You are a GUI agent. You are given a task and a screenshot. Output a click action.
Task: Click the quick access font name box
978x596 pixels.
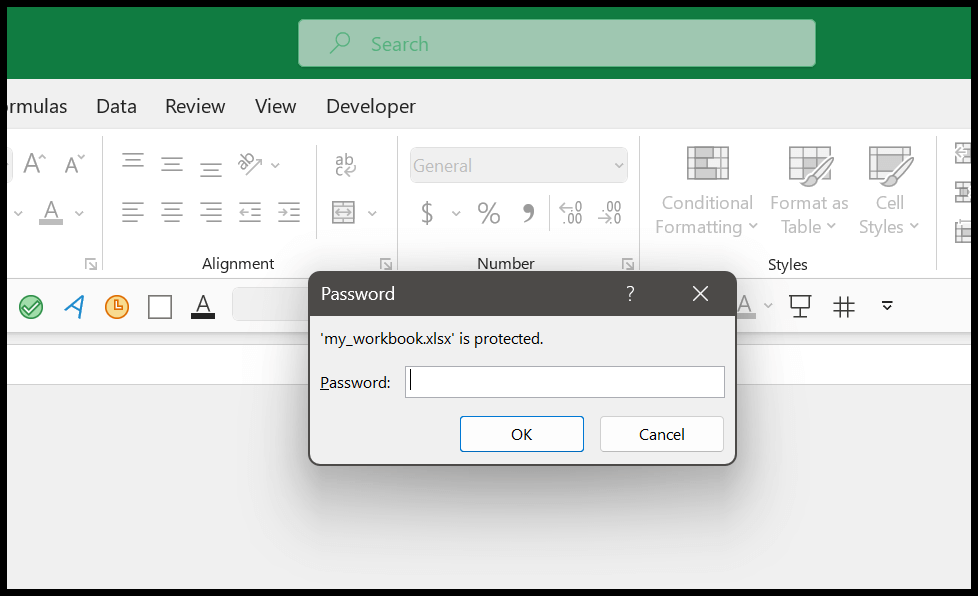click(x=271, y=304)
